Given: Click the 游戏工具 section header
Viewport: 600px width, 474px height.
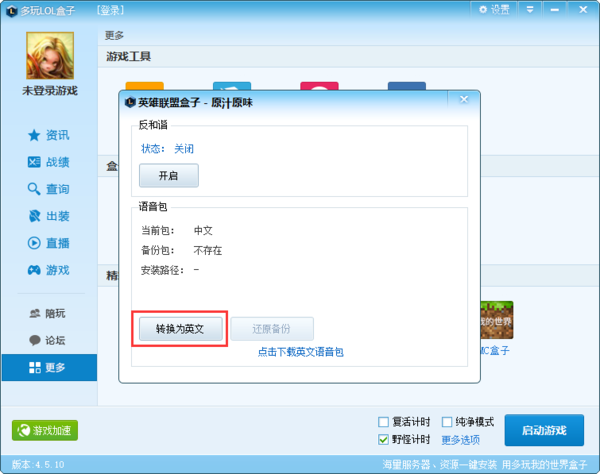Looking at the screenshot, I should 129,57.
